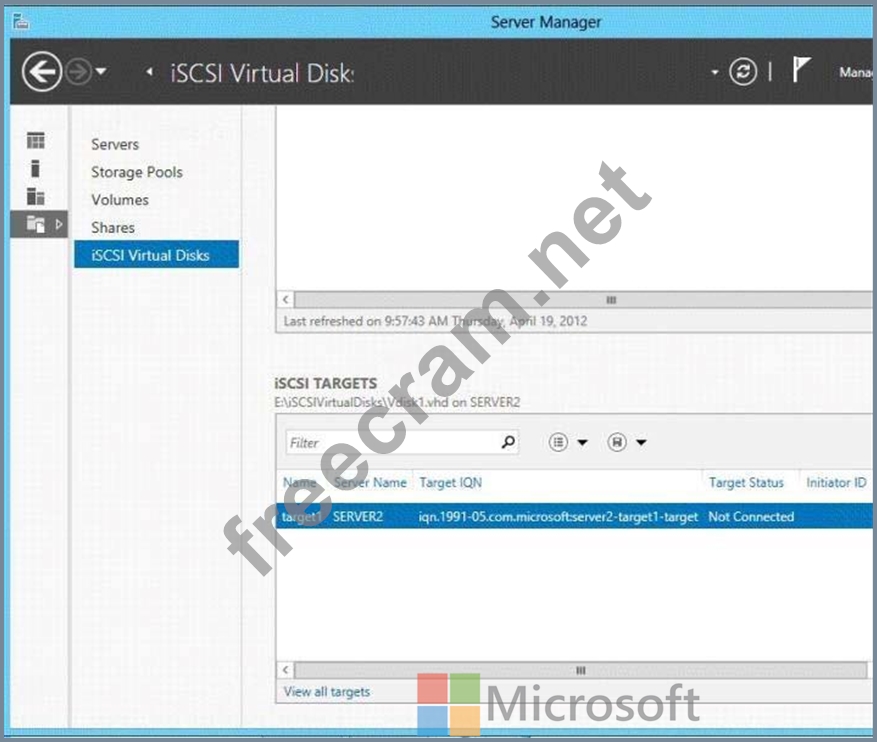This screenshot has height=742, width=877.
Task: Open the Storage Pools page
Action: 137,172
